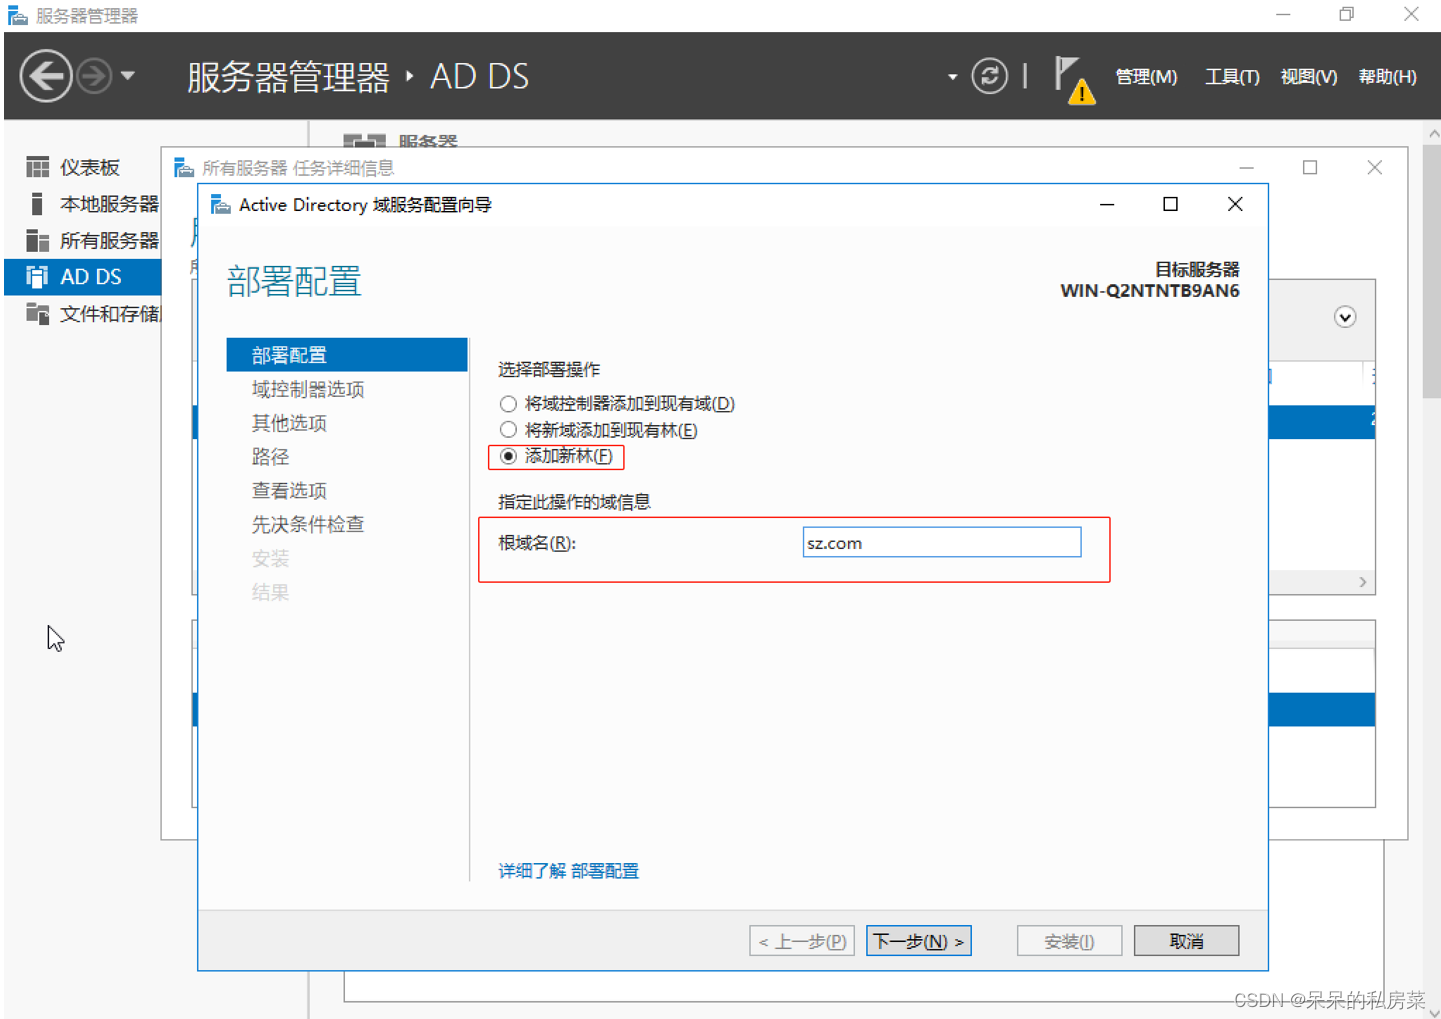Screen dimensions: 1441x1019
Task: Open the 详细了解 部署配置 link
Action: pyautogui.click(x=568, y=871)
